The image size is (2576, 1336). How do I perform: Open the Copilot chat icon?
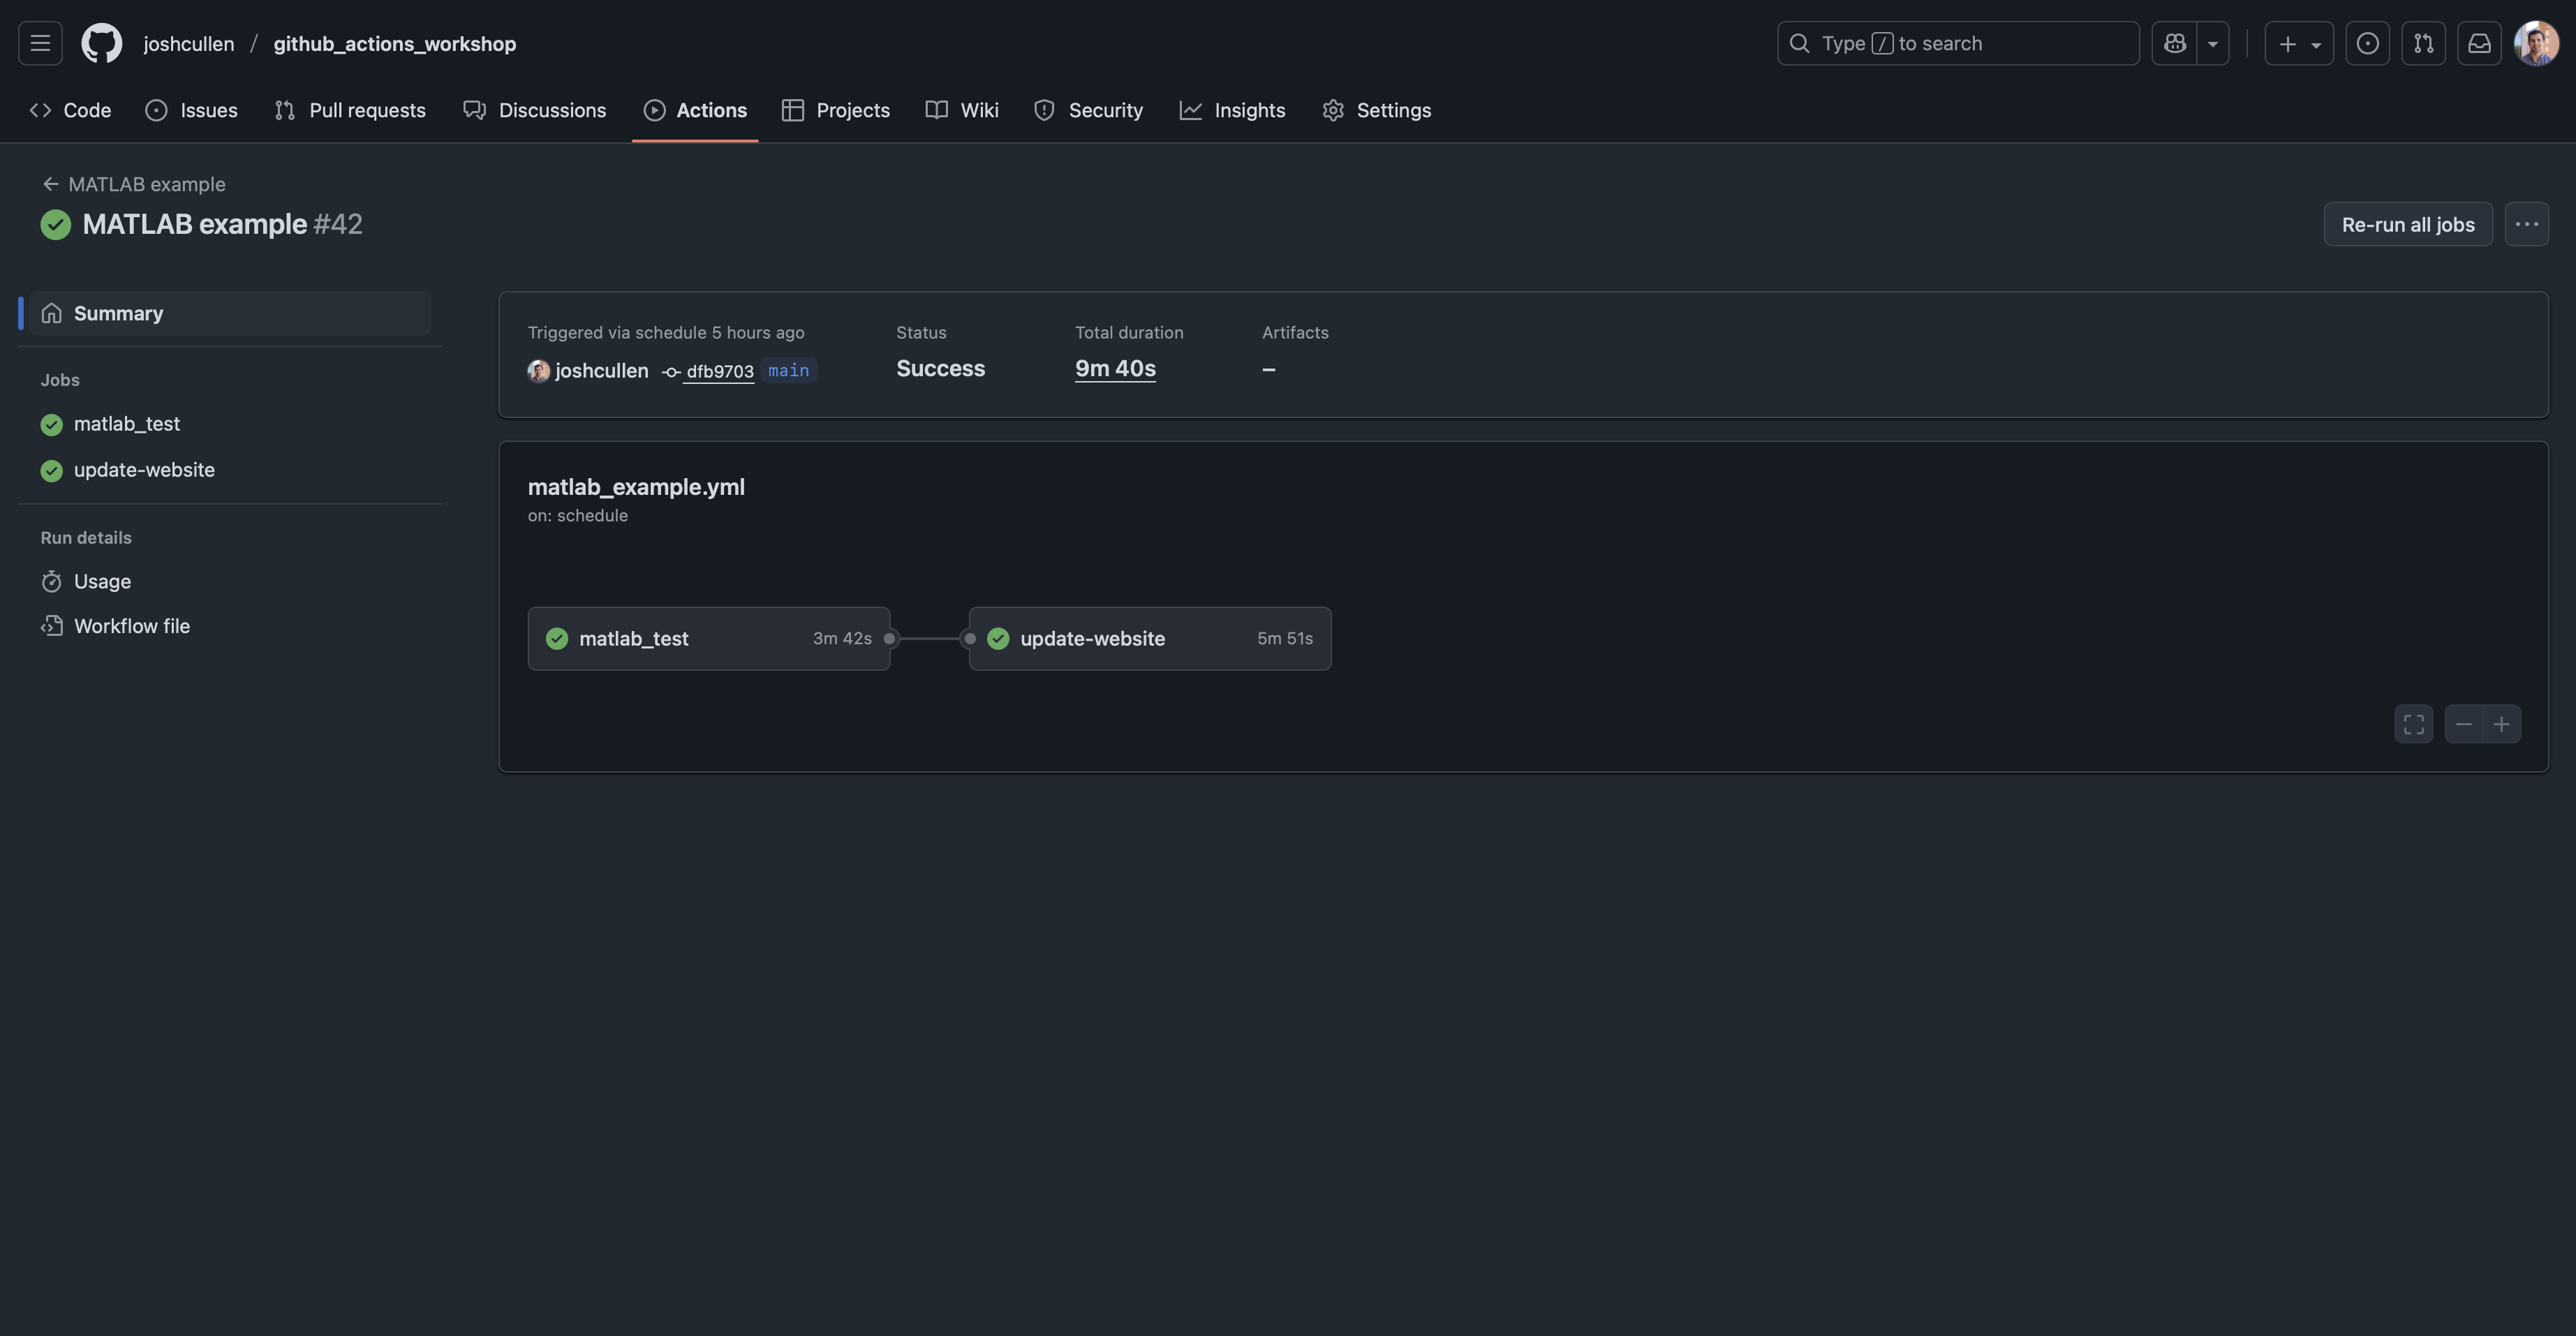(x=2174, y=43)
